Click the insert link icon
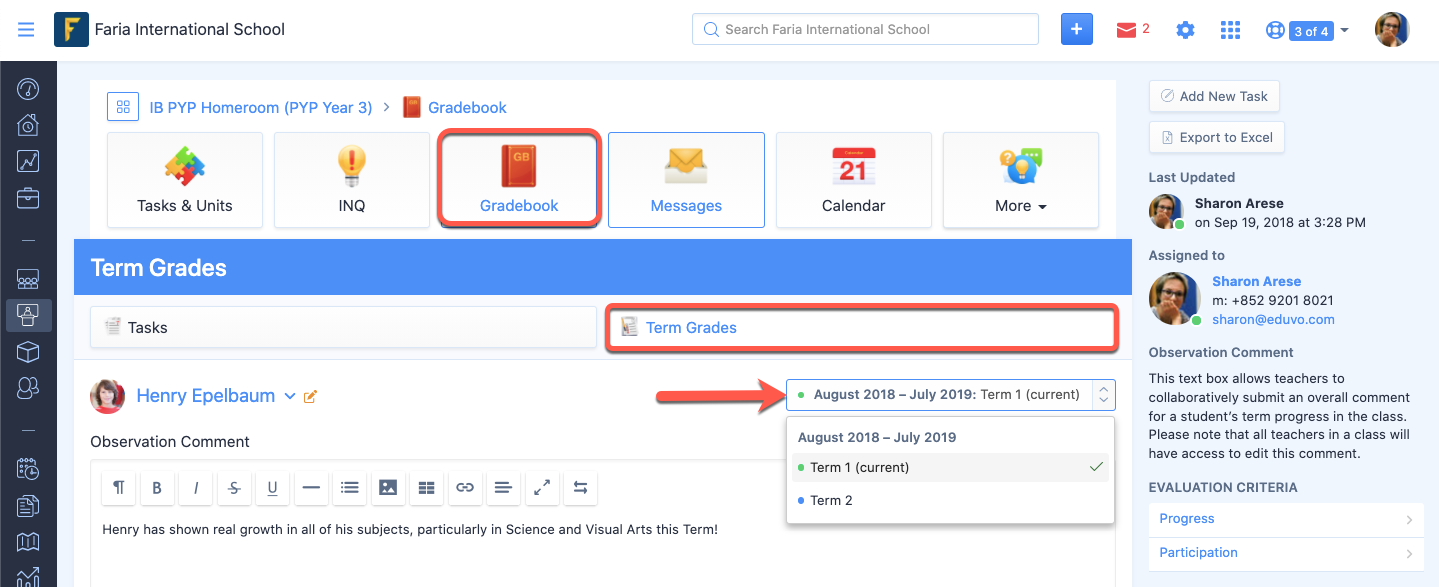Image resolution: width=1439 pixels, height=587 pixels. [465, 488]
